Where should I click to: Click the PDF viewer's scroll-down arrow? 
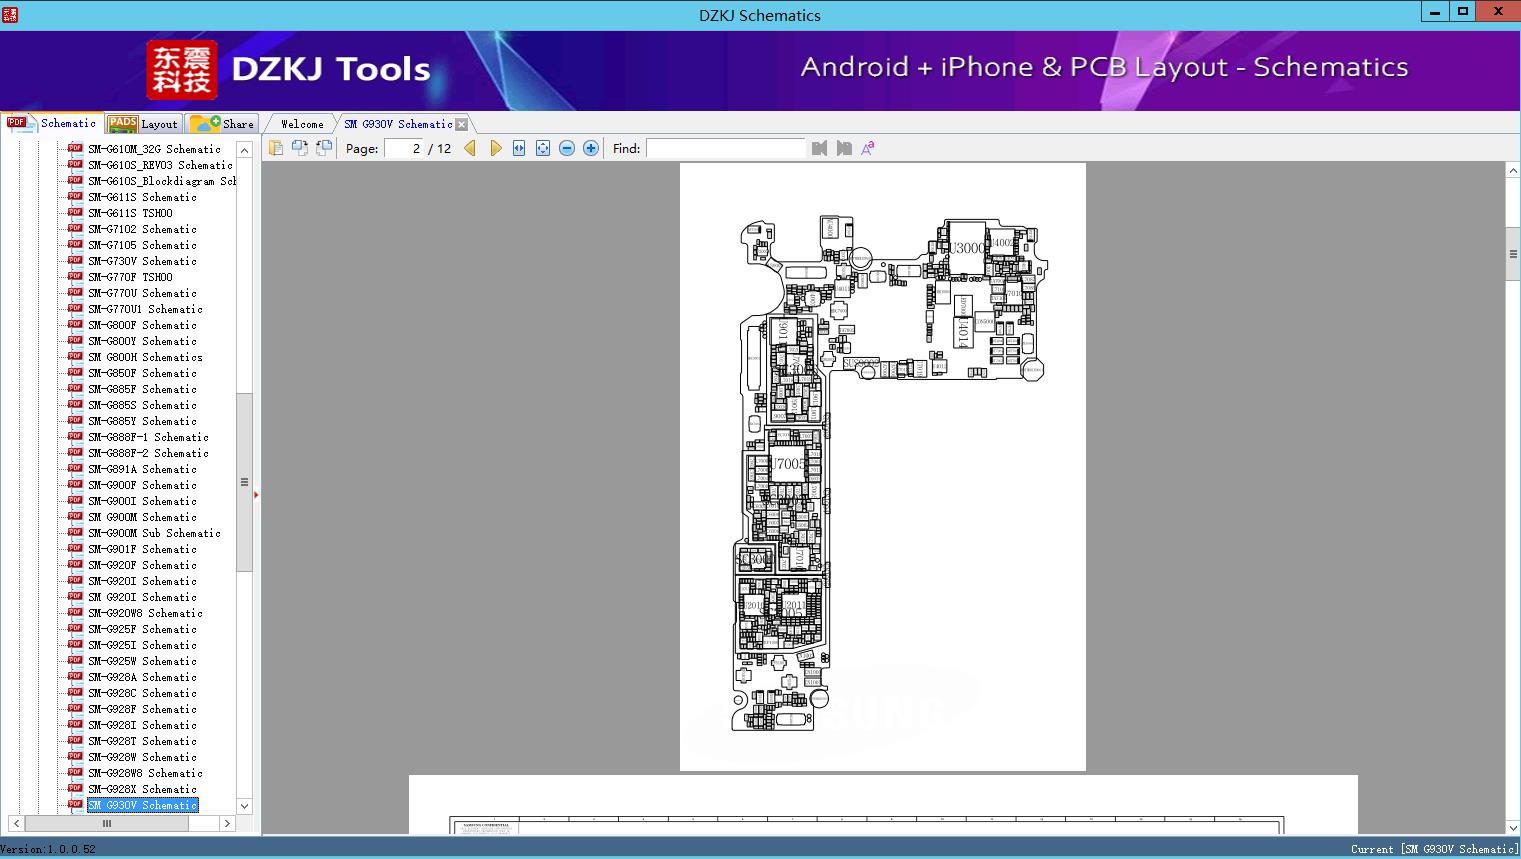coord(1513,827)
